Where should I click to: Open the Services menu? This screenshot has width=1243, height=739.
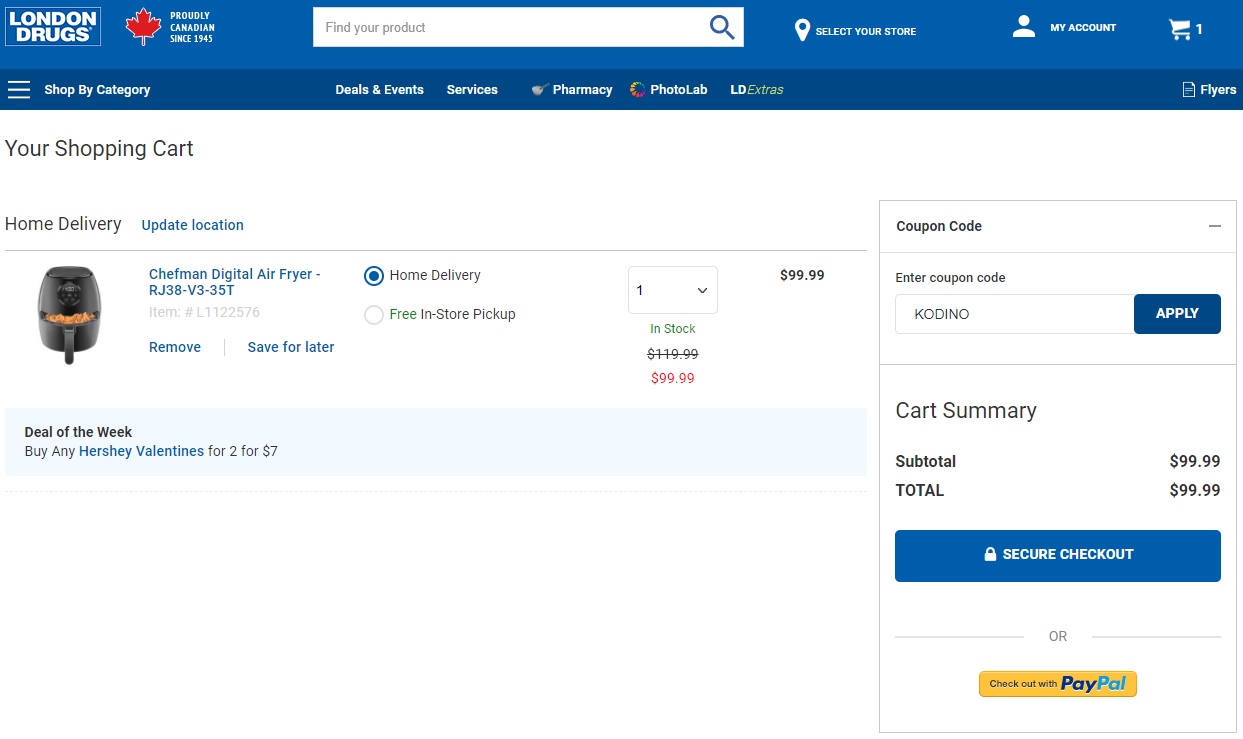point(472,90)
